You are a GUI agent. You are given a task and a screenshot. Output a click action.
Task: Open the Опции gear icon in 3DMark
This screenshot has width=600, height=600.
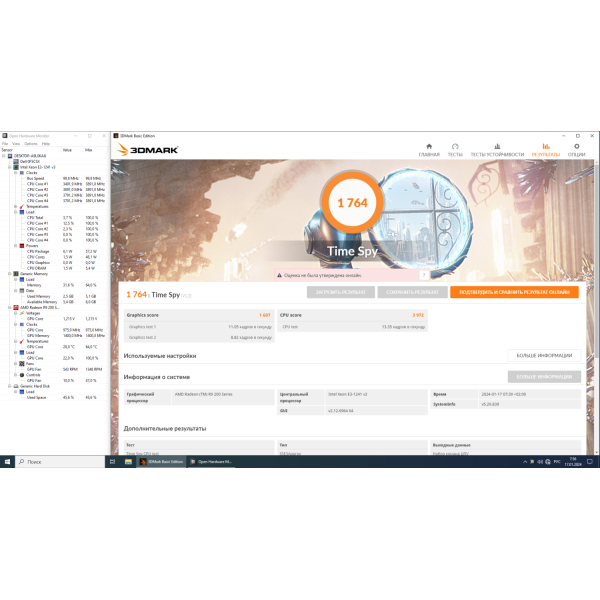(x=576, y=146)
